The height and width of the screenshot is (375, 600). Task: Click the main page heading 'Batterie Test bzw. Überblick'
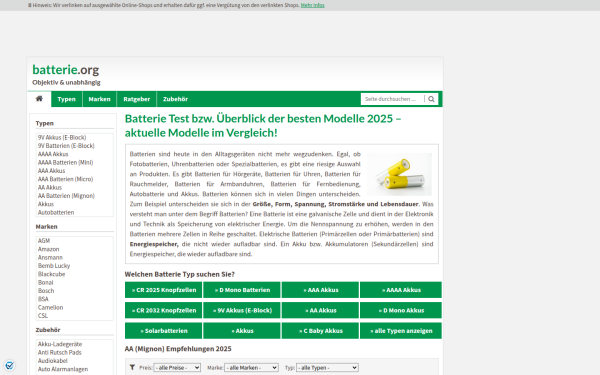click(263, 126)
